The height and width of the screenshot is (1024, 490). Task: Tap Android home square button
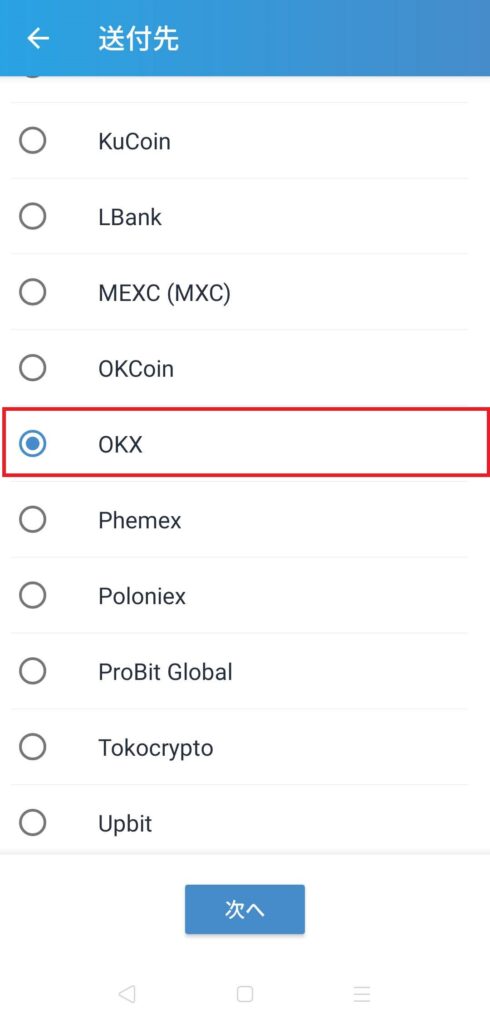tap(245, 994)
